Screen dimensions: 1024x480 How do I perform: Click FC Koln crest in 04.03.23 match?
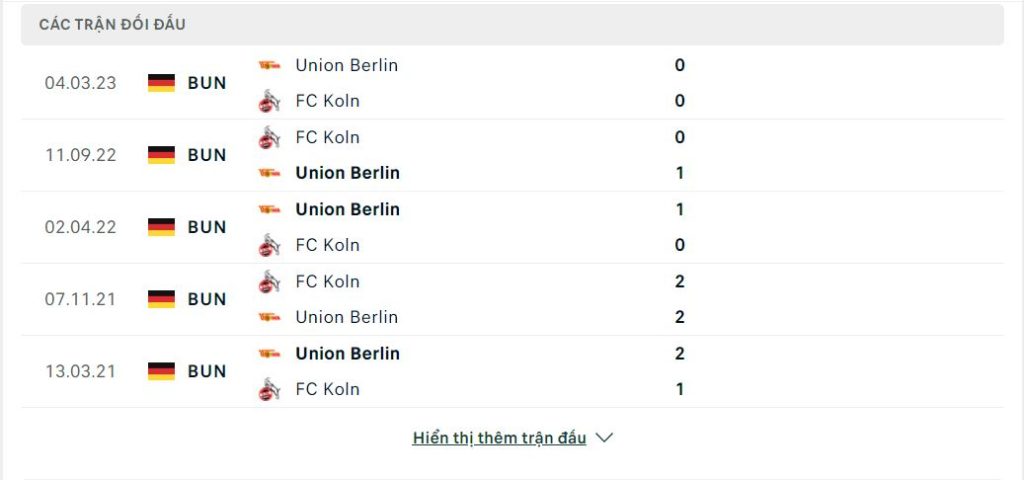[269, 101]
